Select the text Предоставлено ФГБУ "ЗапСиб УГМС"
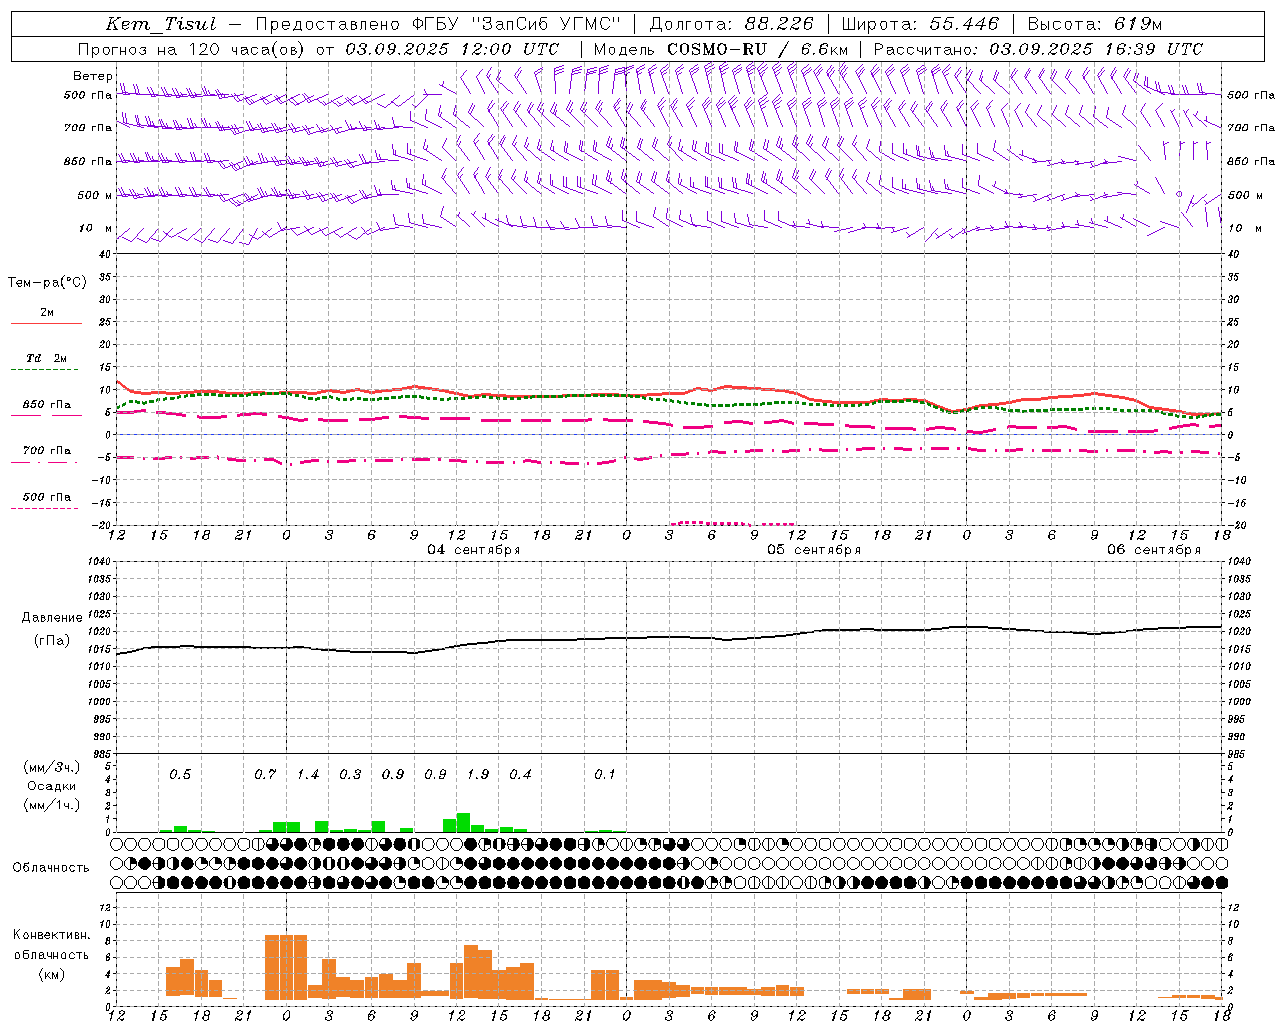 [438, 24]
